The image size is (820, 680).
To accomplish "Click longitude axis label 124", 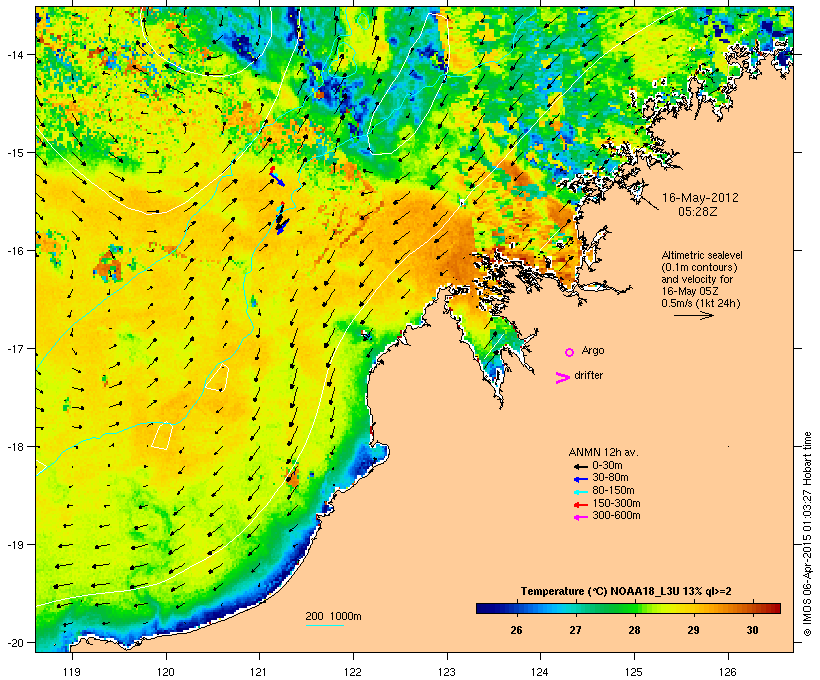I will click(x=540, y=672).
